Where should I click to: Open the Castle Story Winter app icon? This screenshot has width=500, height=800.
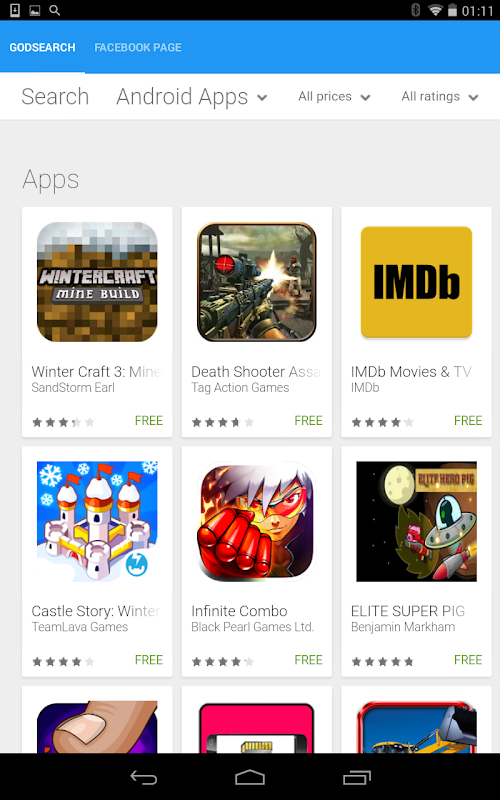(97, 521)
